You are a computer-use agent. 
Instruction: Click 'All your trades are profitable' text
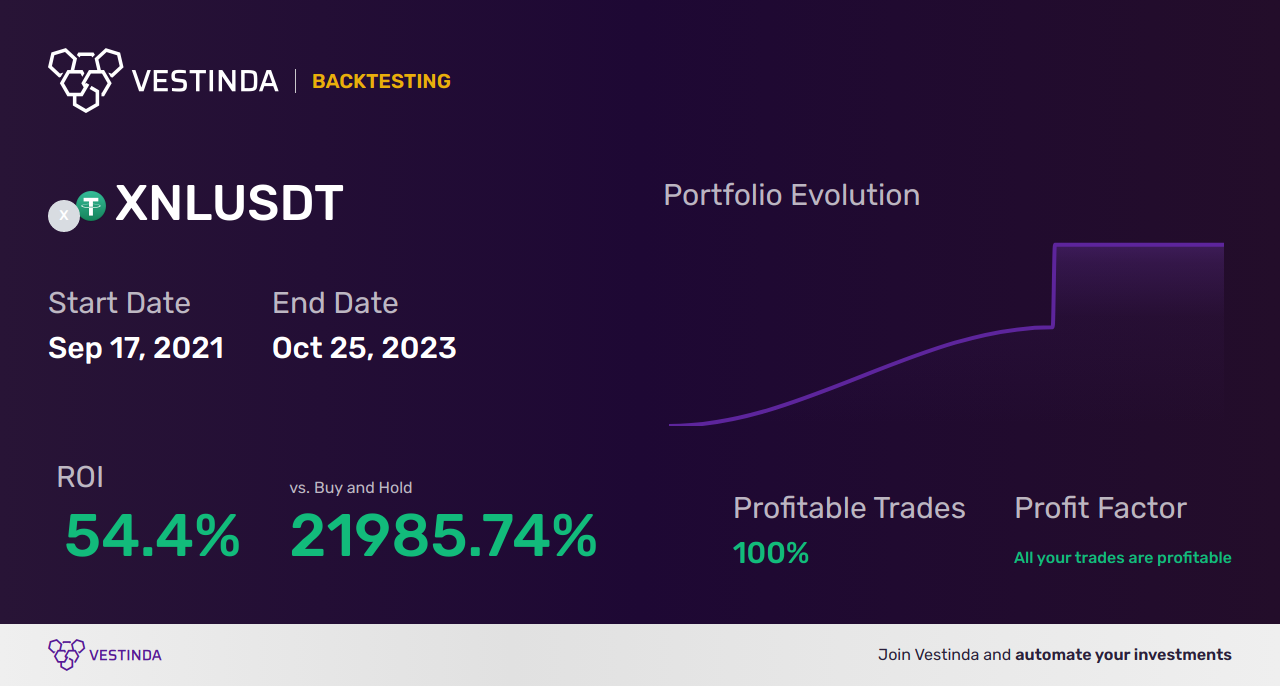[x=1123, y=558]
